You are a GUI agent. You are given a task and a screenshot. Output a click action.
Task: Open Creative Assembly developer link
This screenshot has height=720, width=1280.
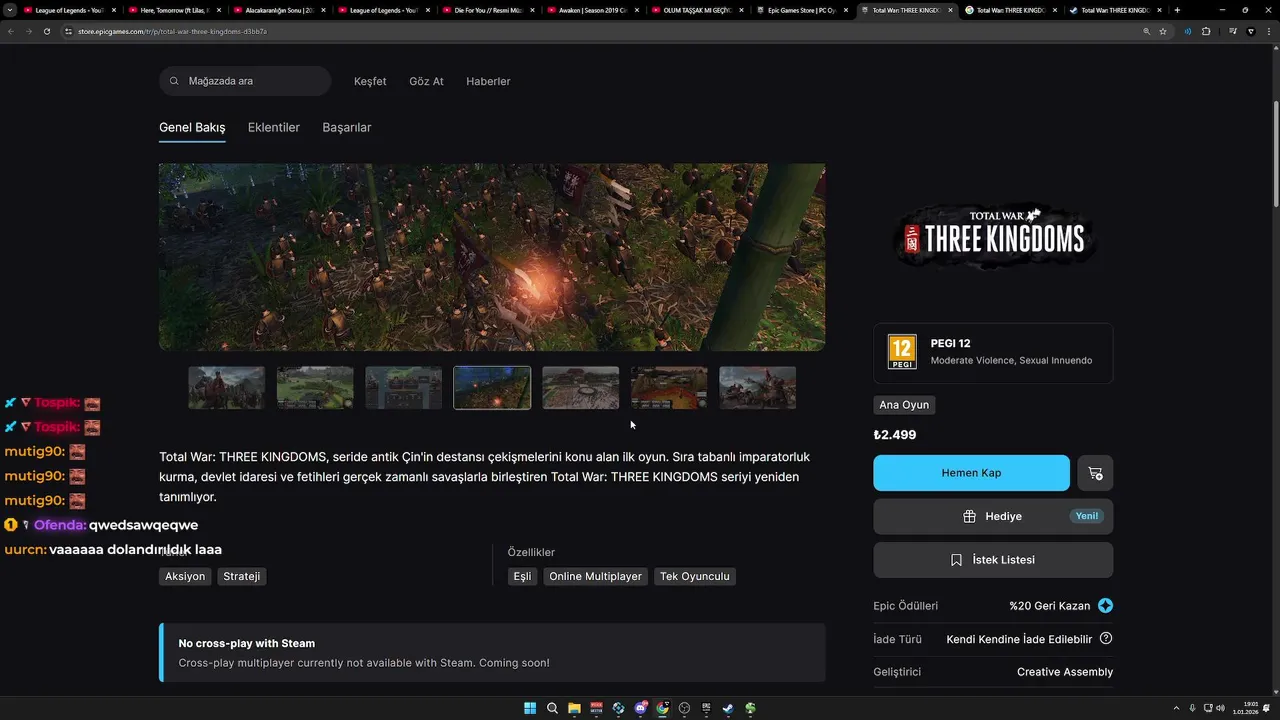coord(1065,672)
